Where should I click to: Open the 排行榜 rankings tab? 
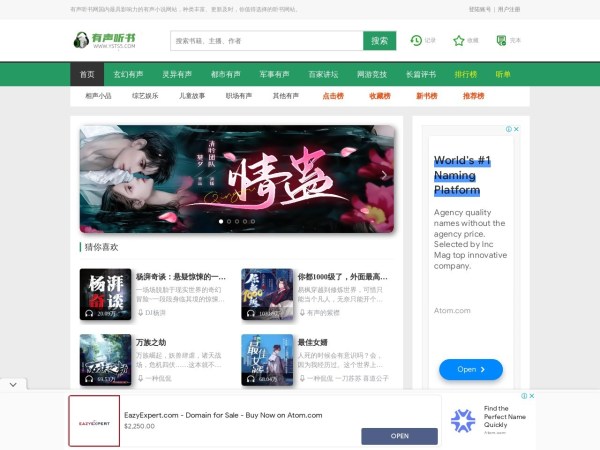466,74
